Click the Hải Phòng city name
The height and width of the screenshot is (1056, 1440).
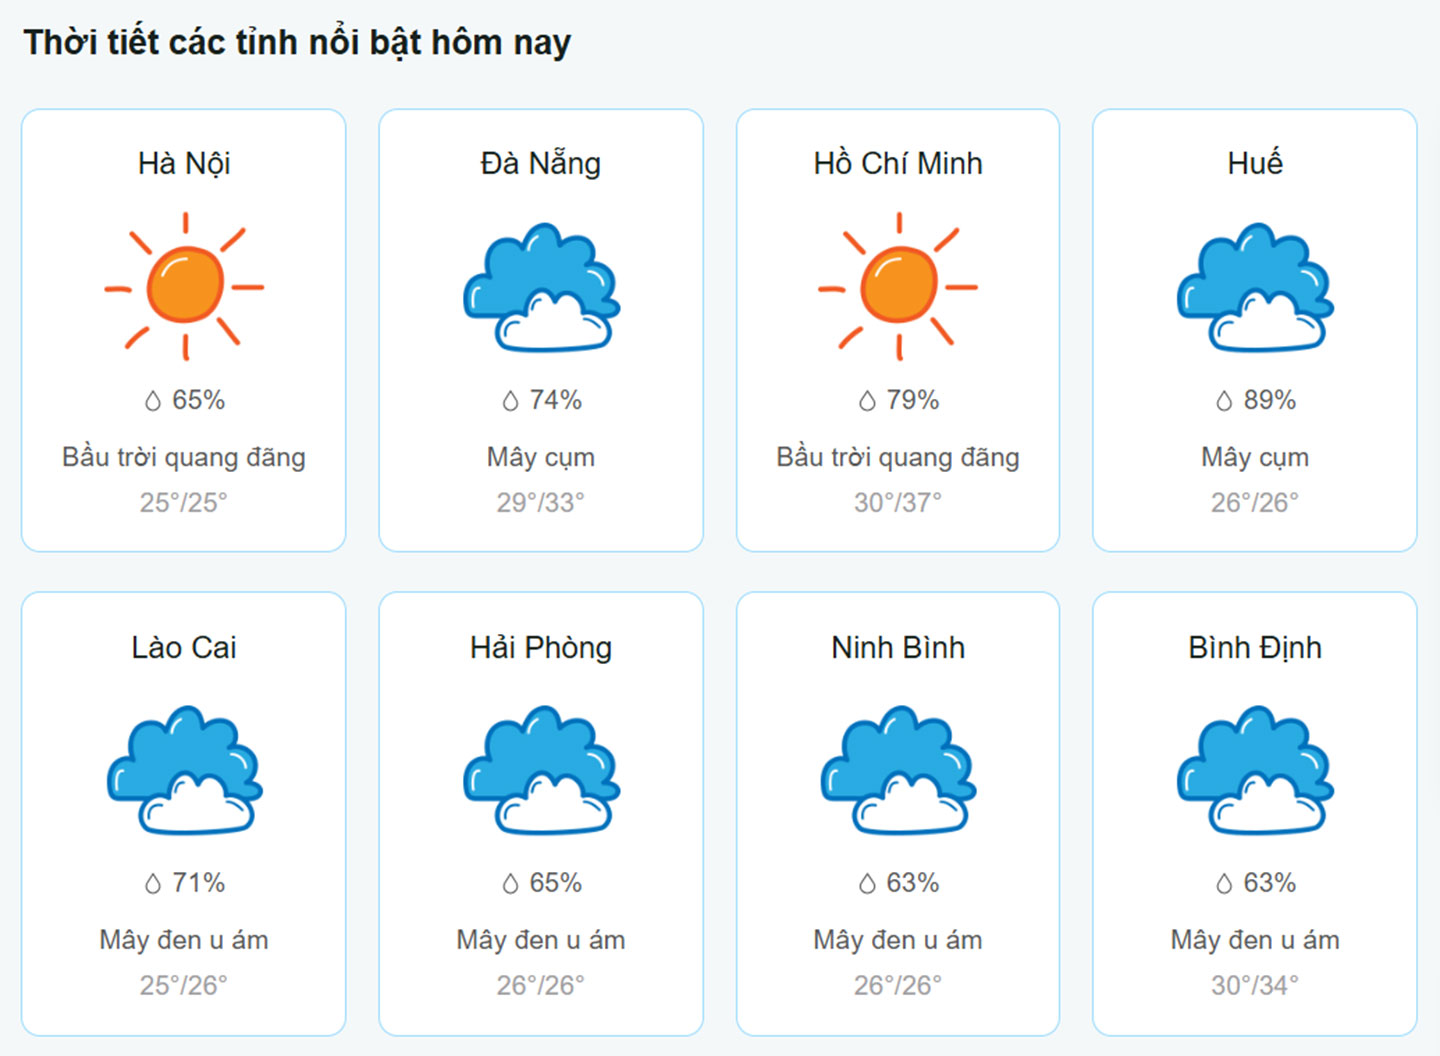coord(541,647)
